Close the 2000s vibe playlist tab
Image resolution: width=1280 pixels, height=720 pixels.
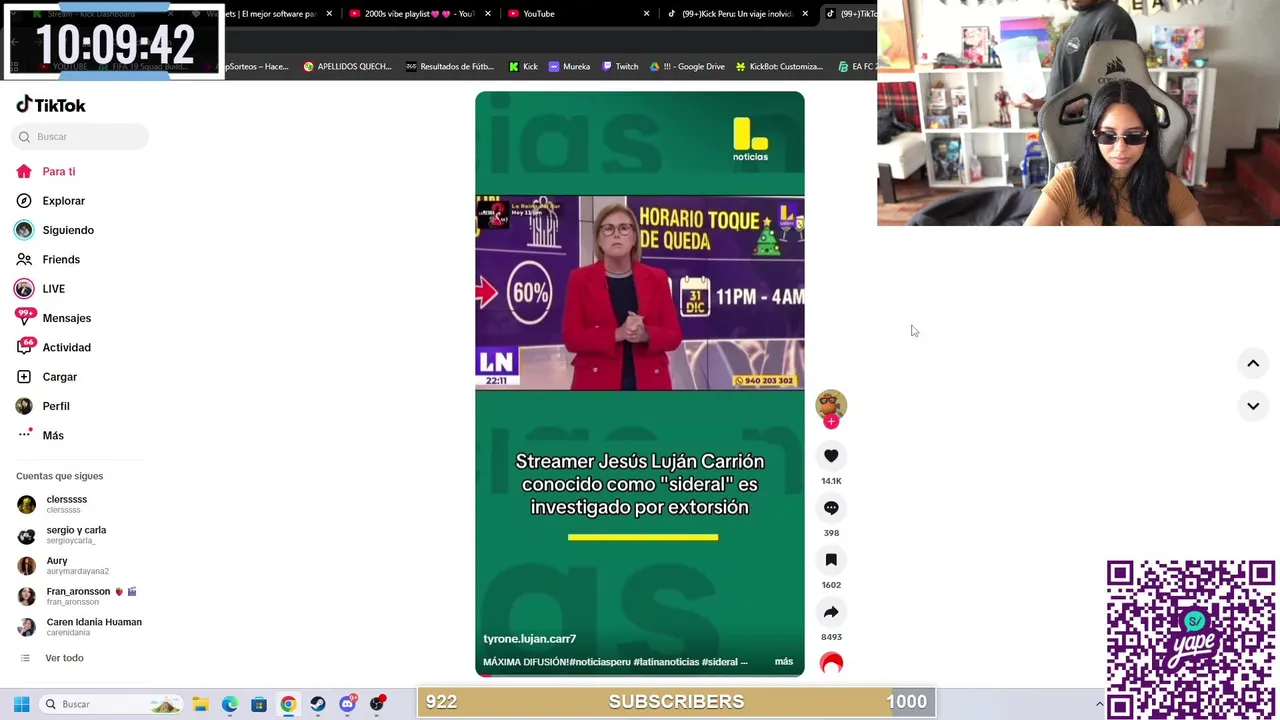point(488,14)
